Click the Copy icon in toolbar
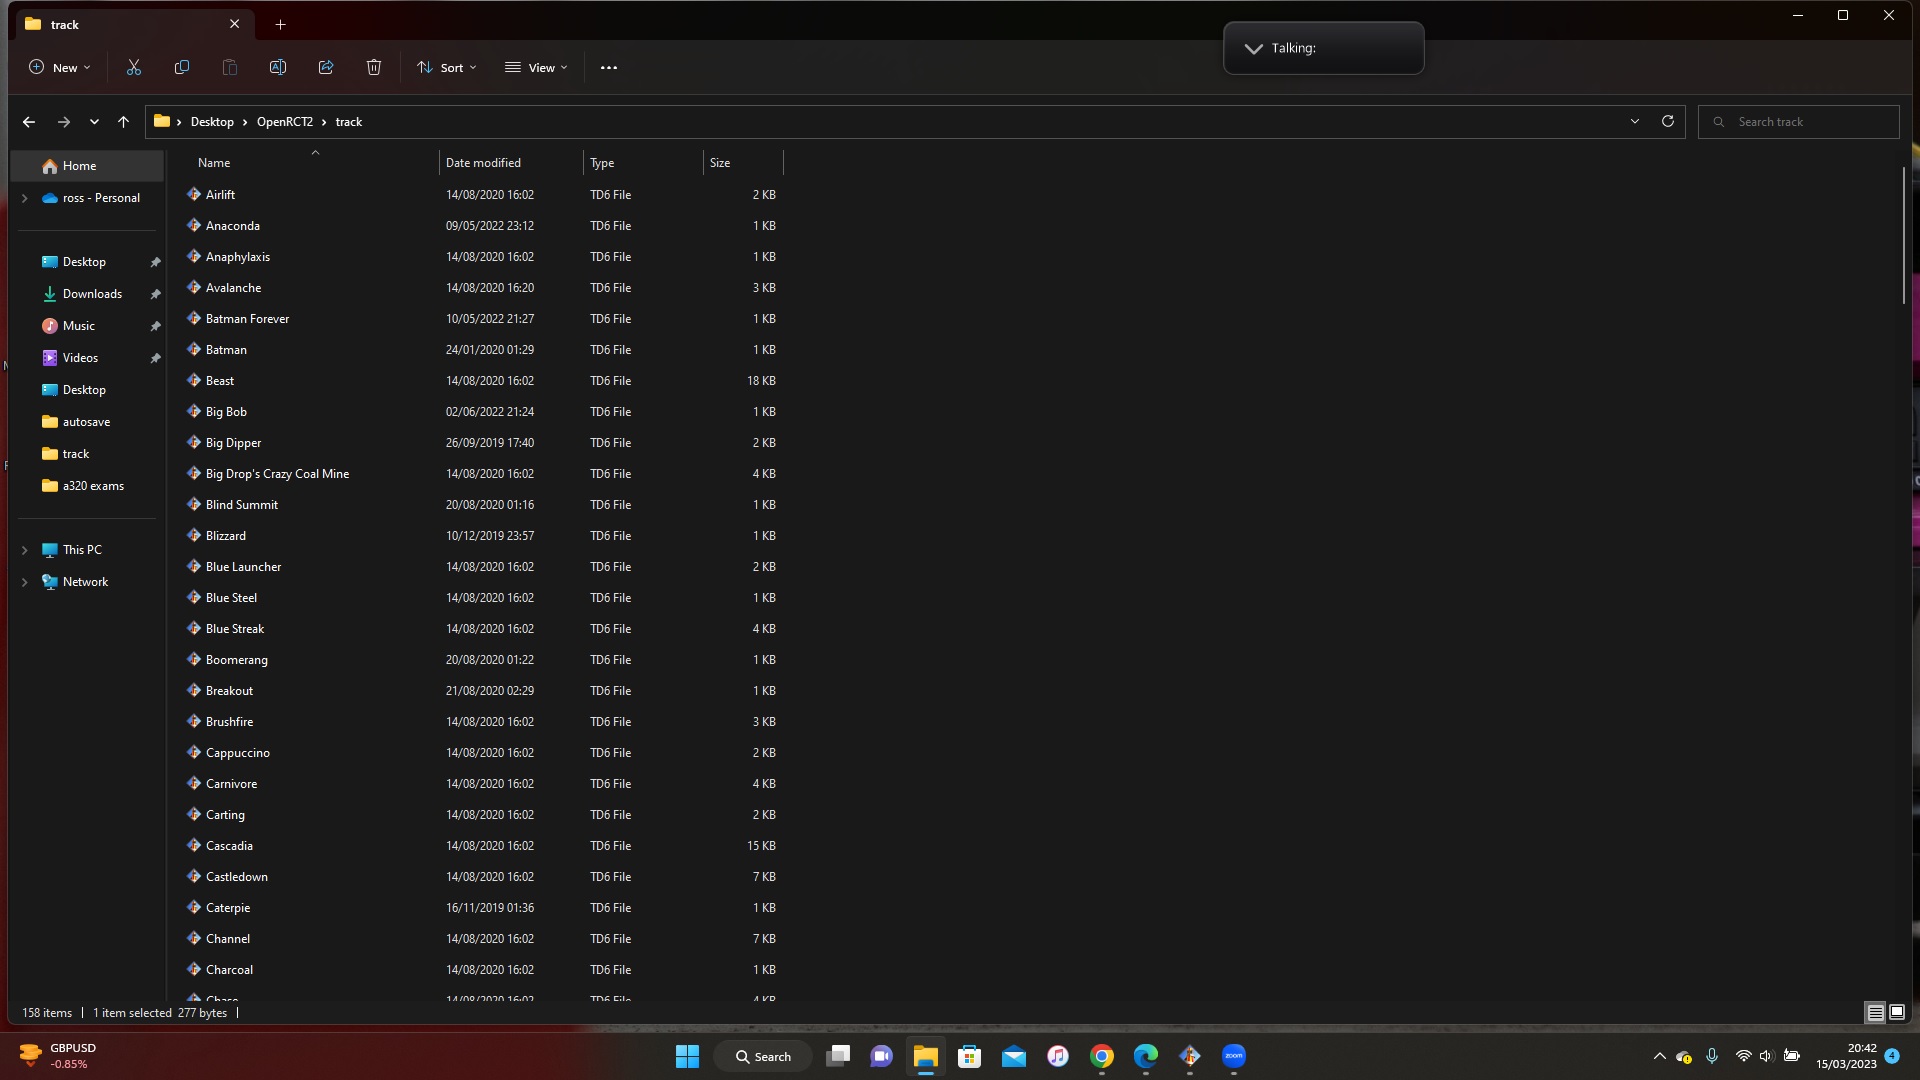 click(182, 67)
